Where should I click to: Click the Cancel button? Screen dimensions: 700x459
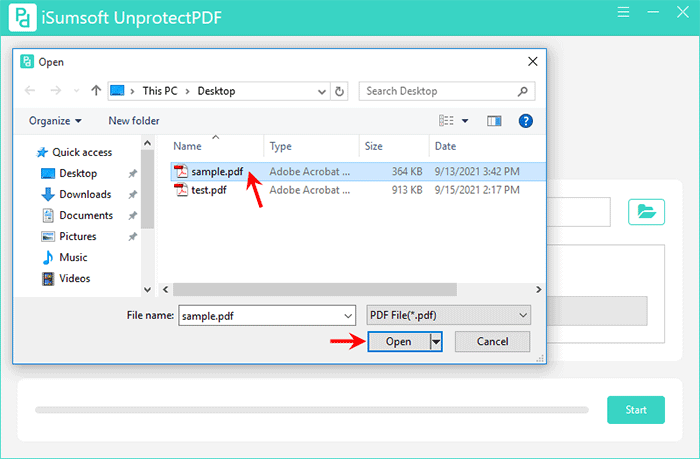(x=492, y=342)
